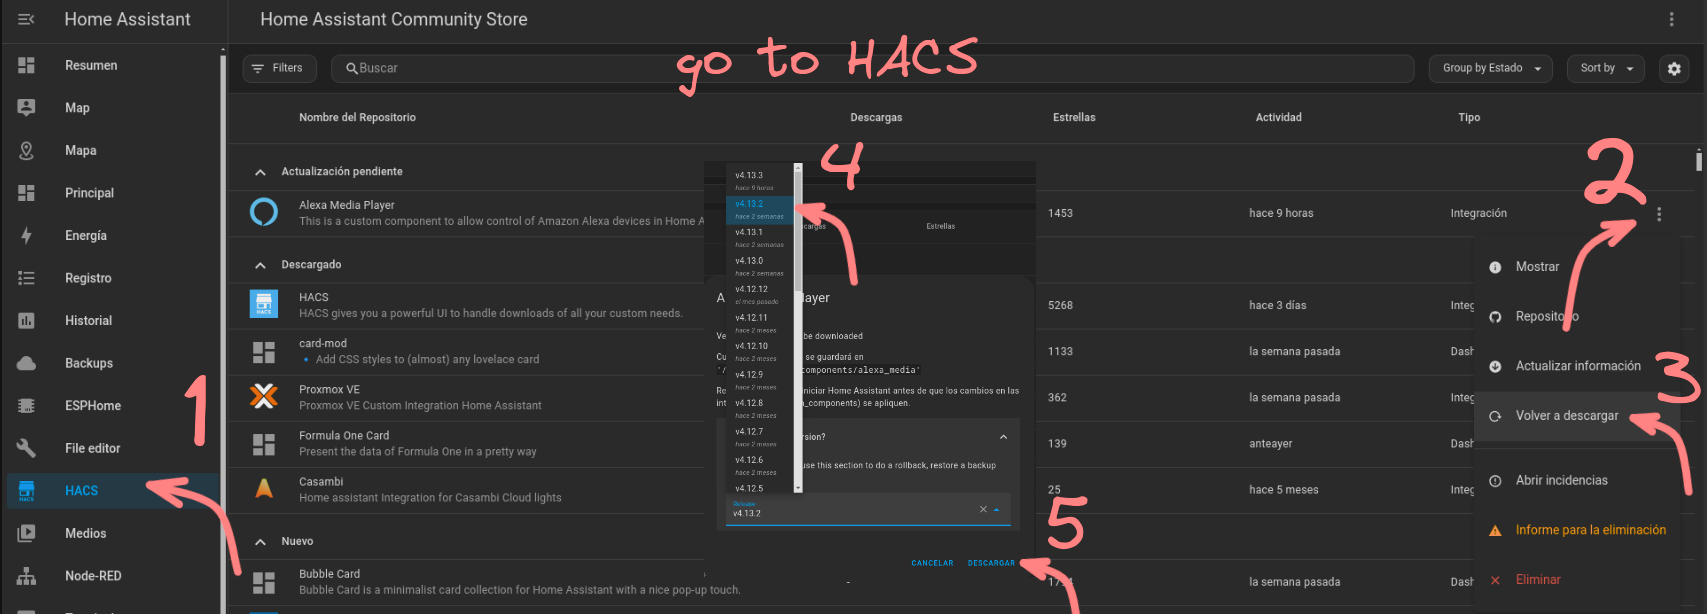Click the '1453' stars value
The image size is (1707, 614).
click(1060, 213)
